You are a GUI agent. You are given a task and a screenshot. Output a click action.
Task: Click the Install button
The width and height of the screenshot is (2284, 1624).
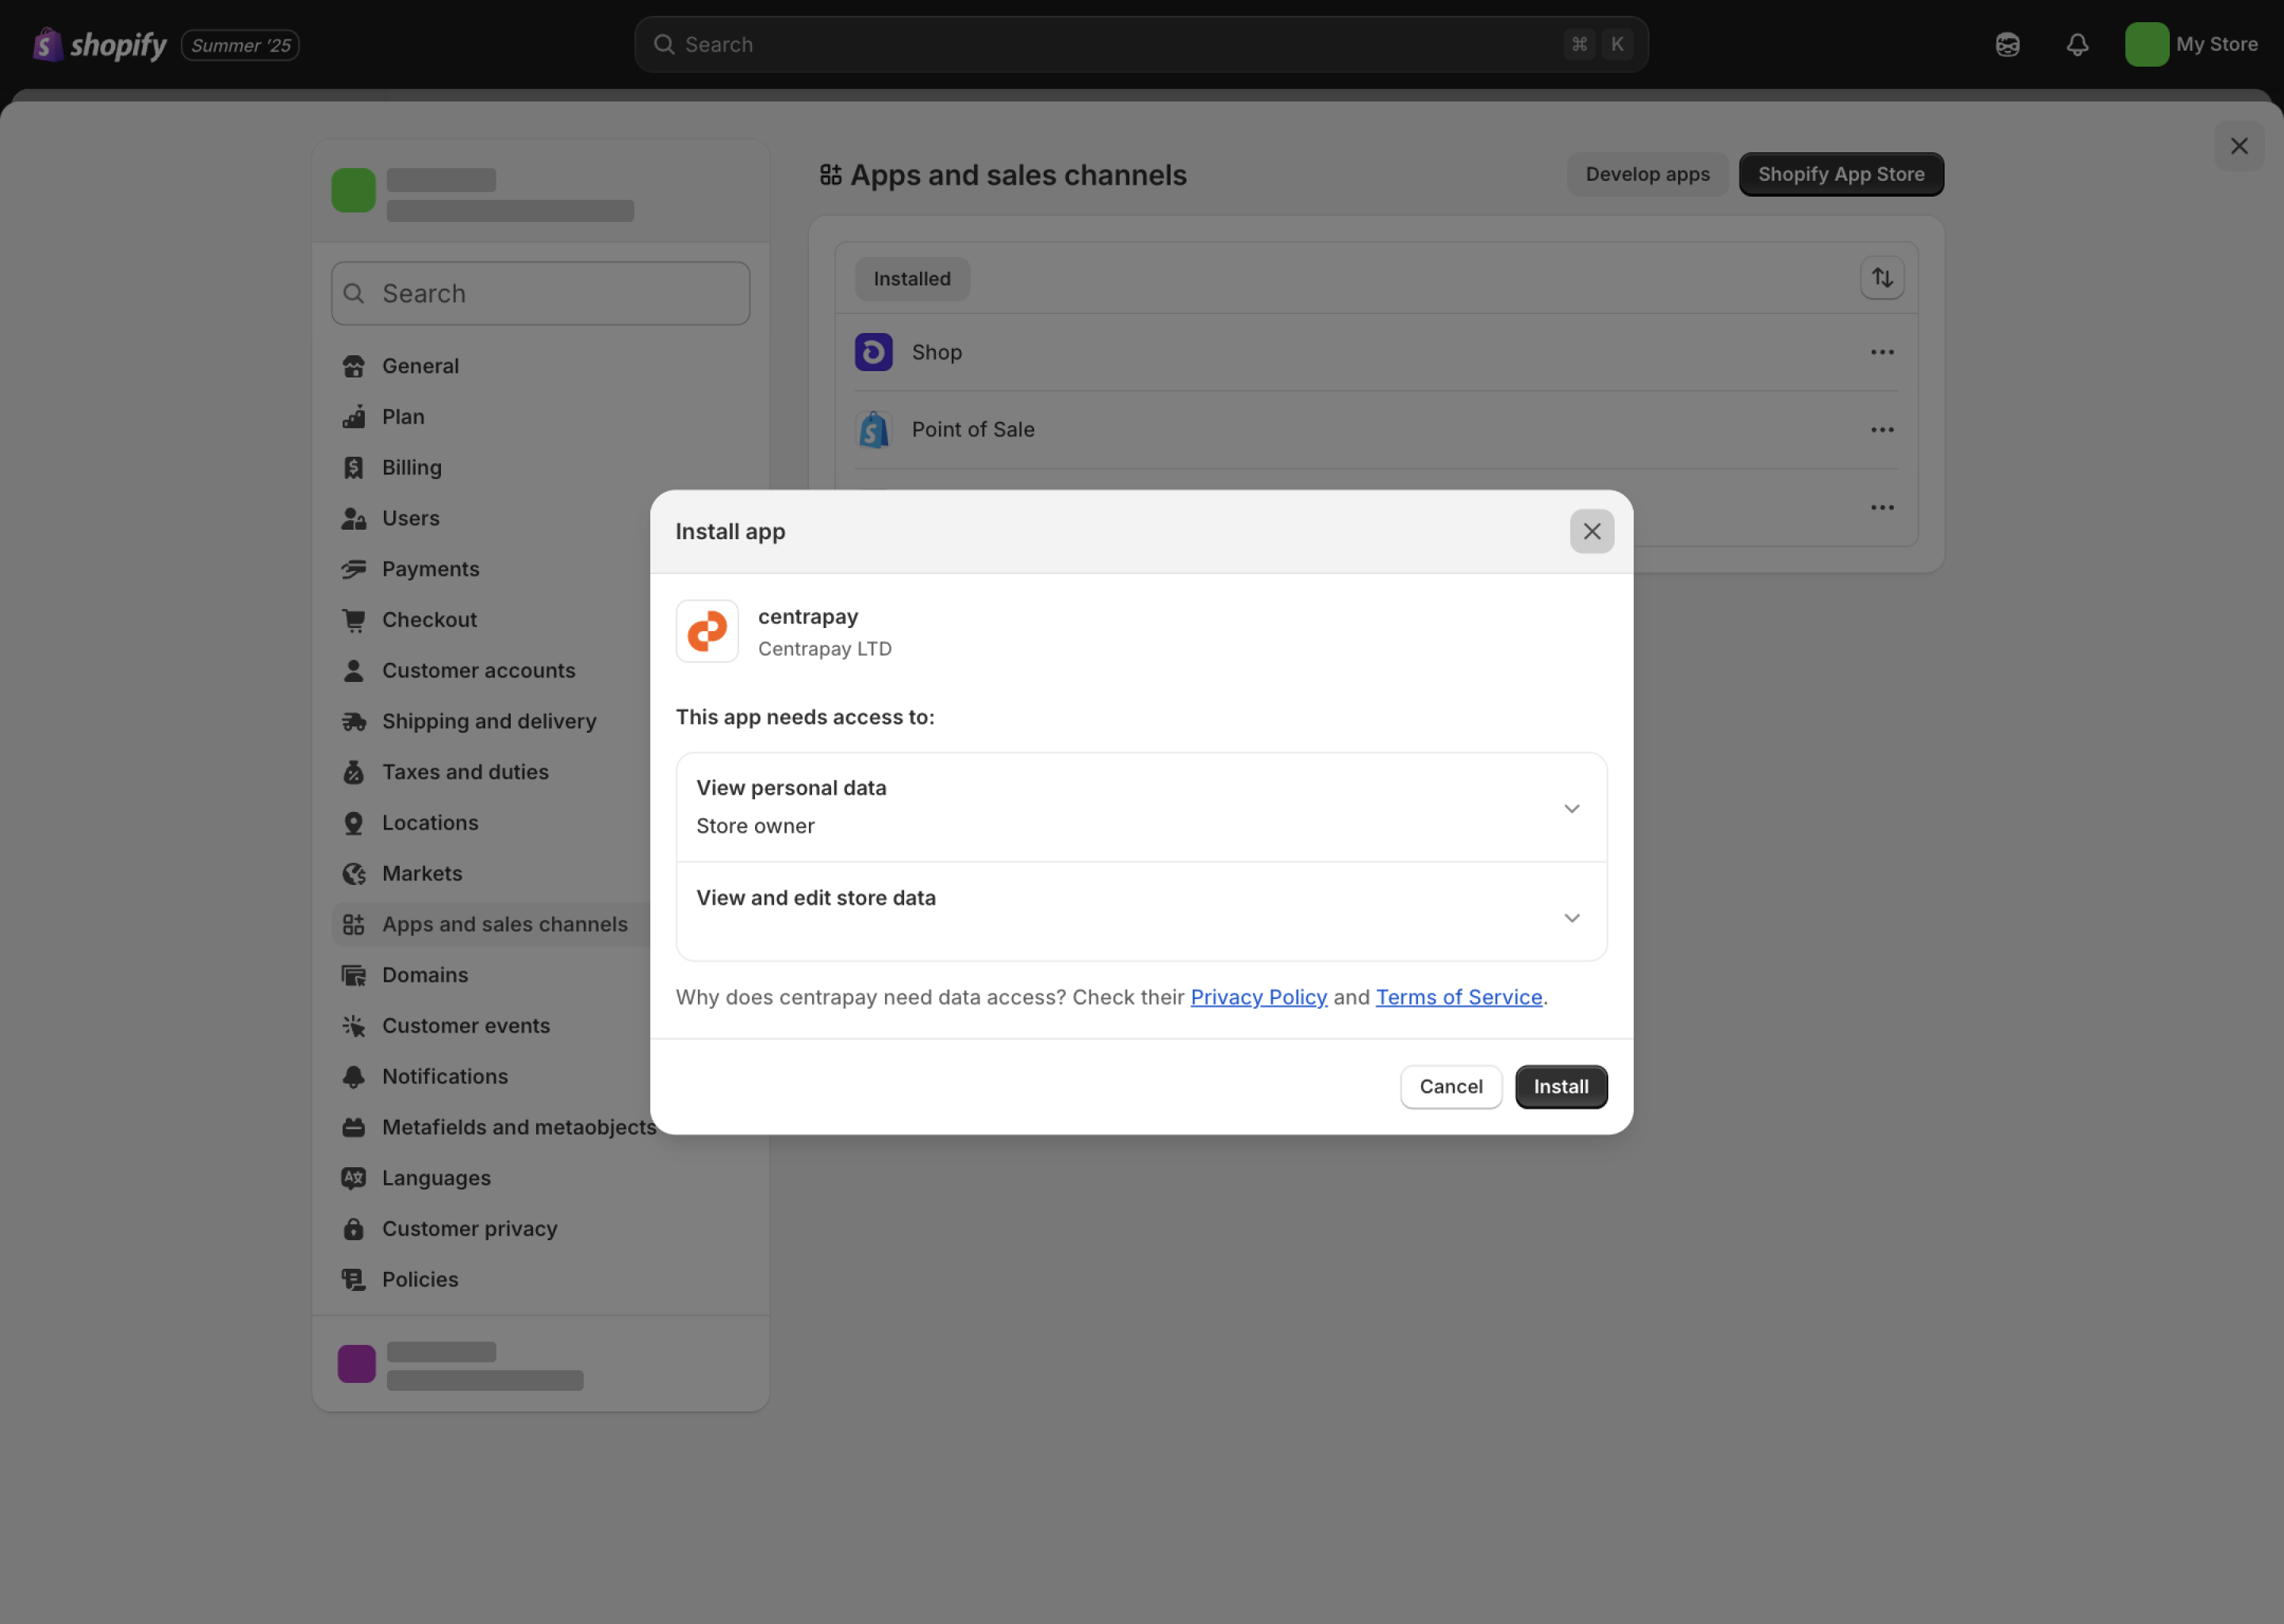coord(1560,1086)
